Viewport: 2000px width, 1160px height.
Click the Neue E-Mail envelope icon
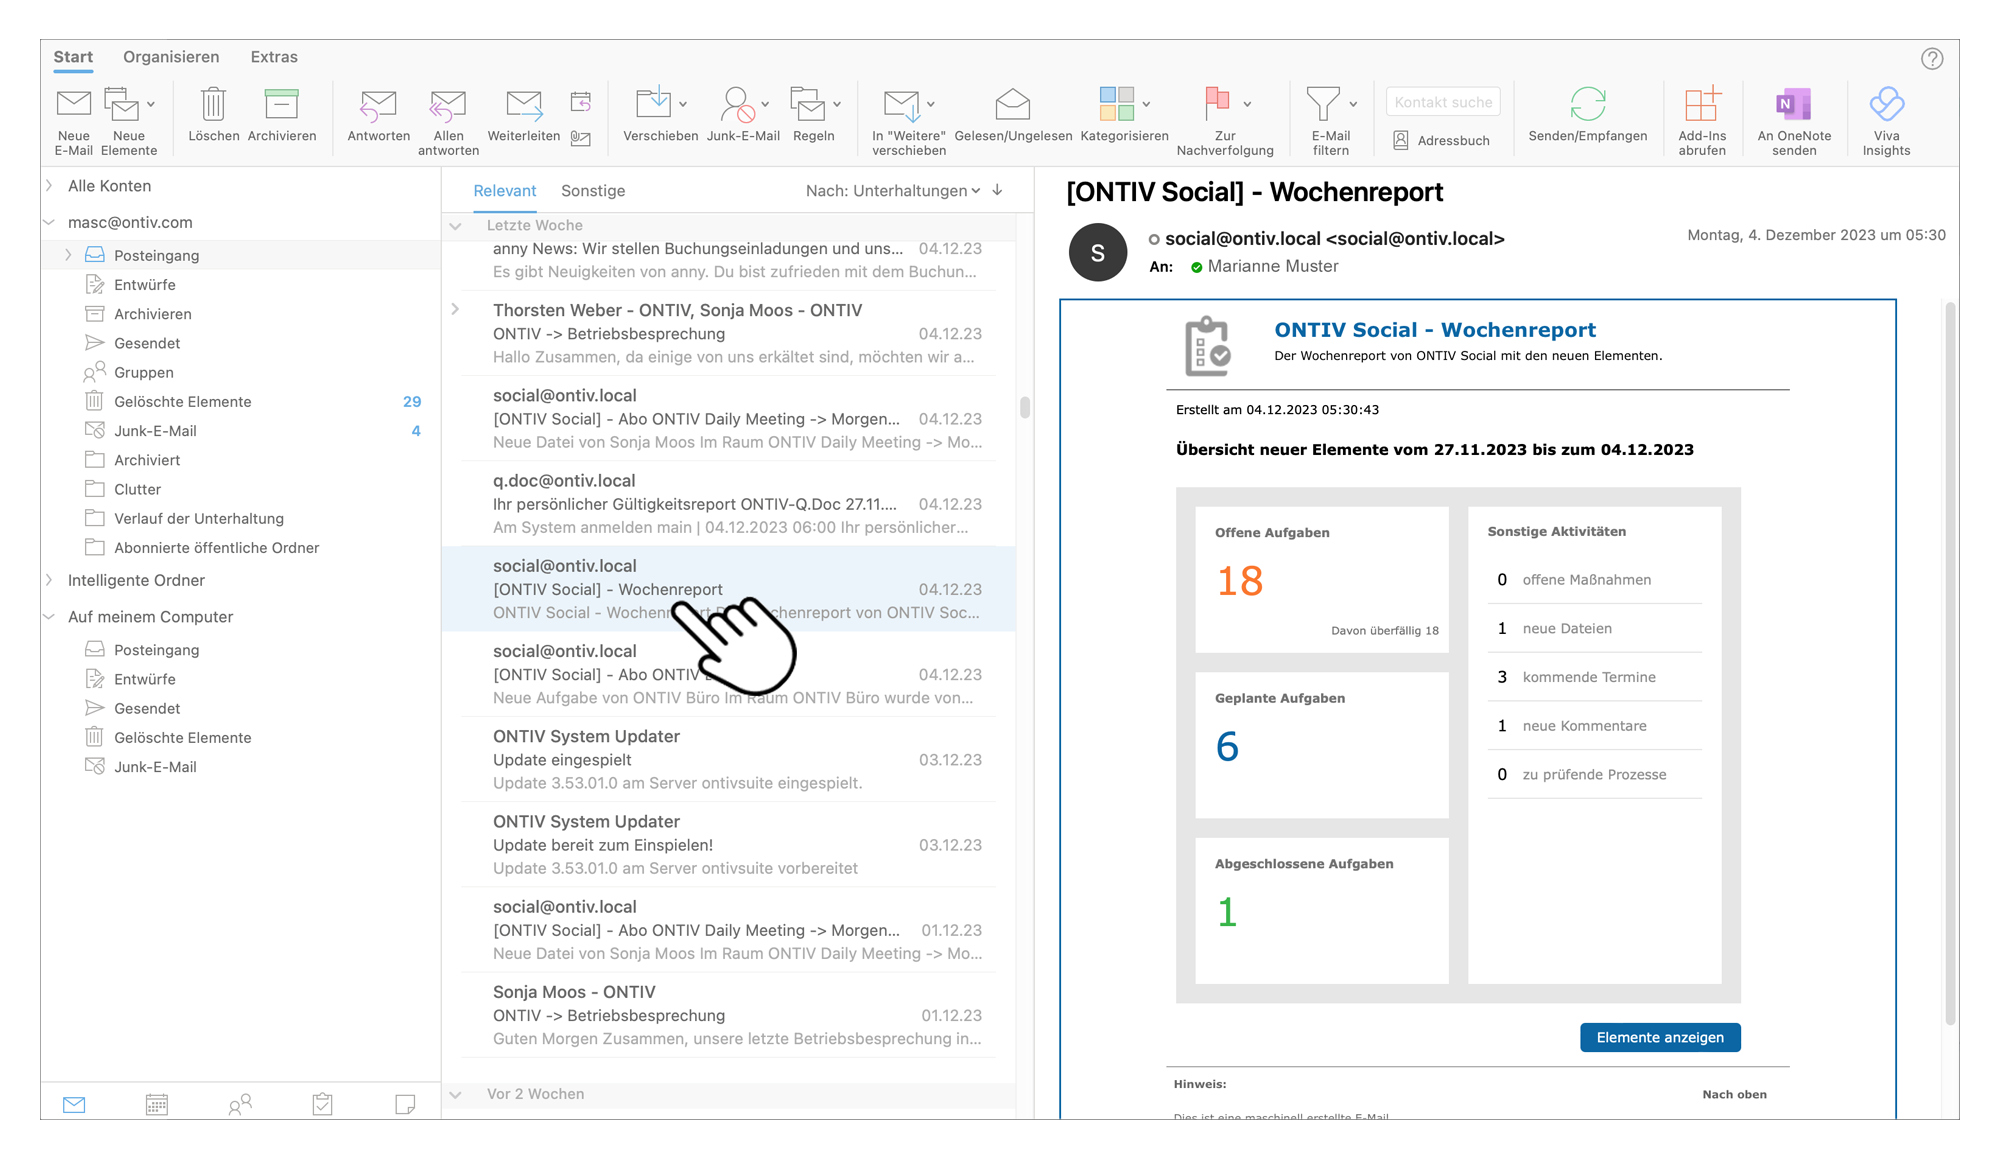73,103
